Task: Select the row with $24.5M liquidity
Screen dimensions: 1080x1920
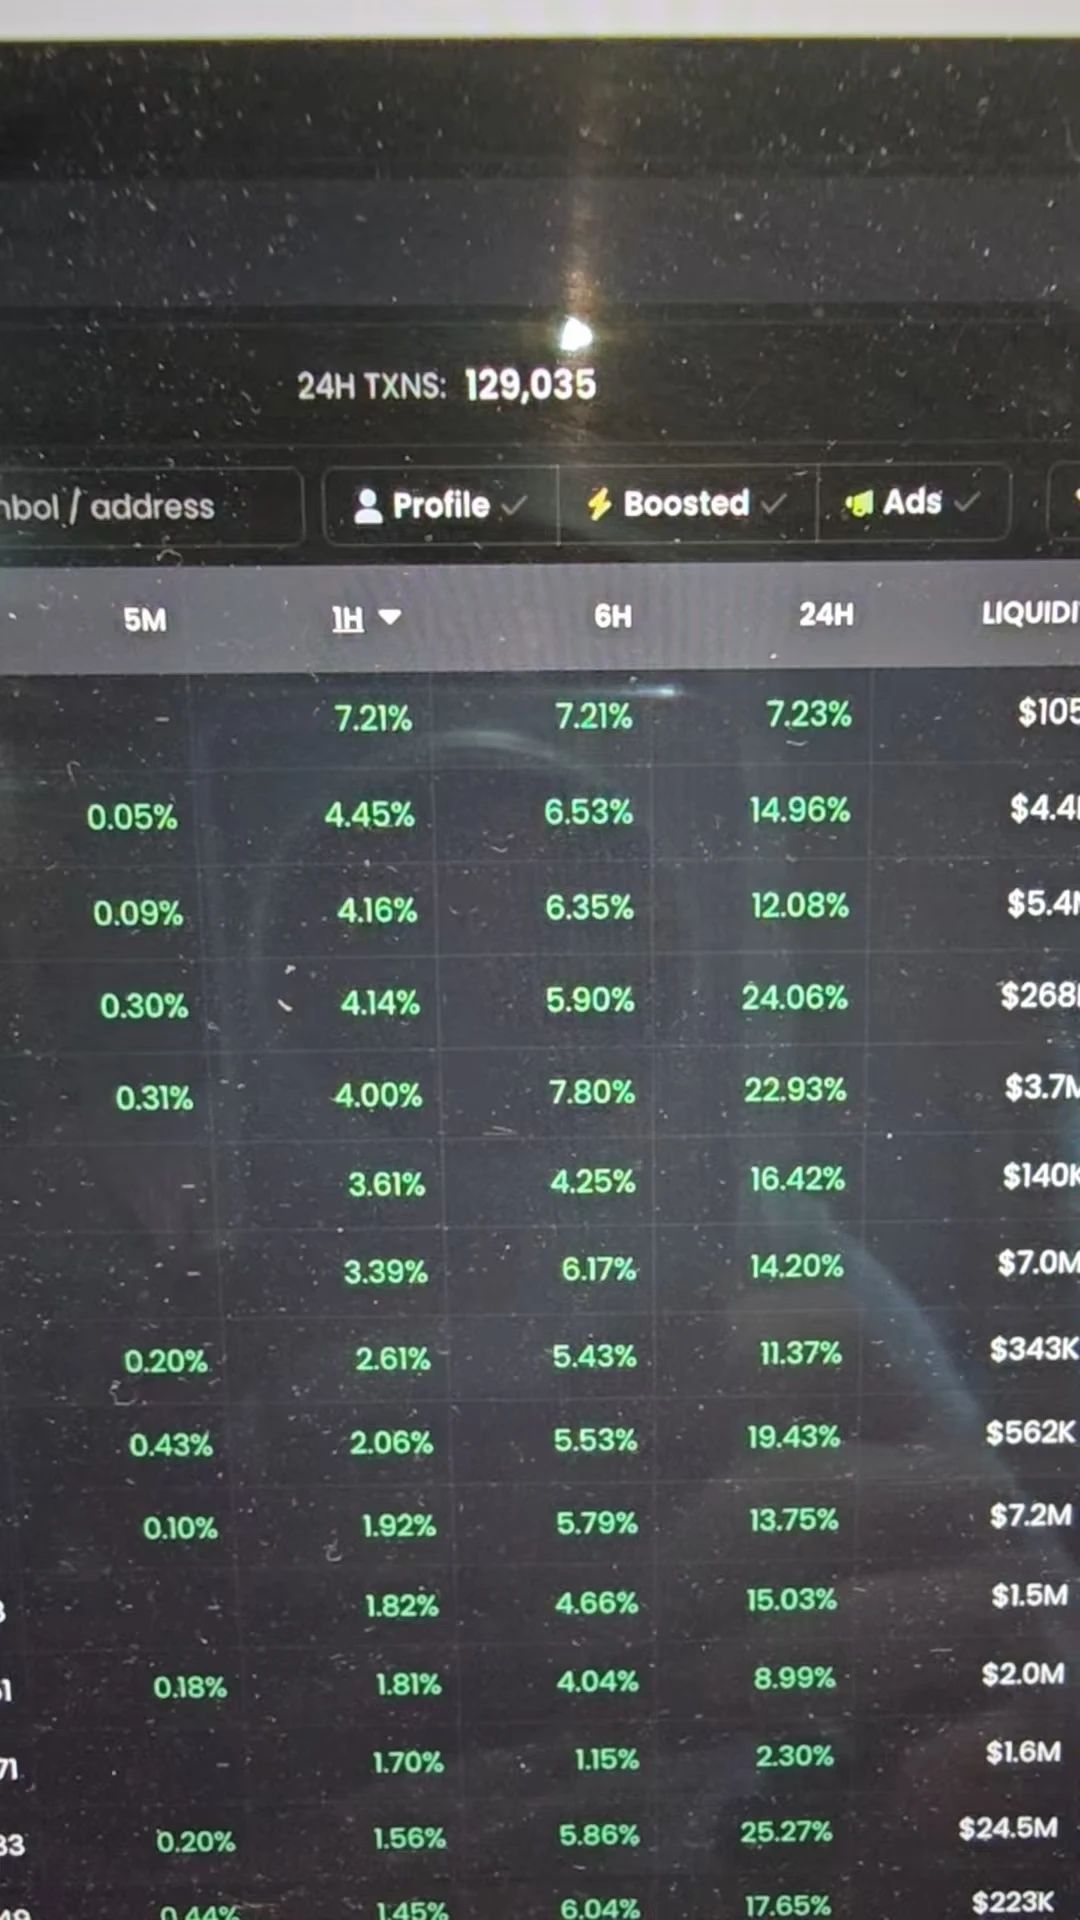Action: (540, 1834)
